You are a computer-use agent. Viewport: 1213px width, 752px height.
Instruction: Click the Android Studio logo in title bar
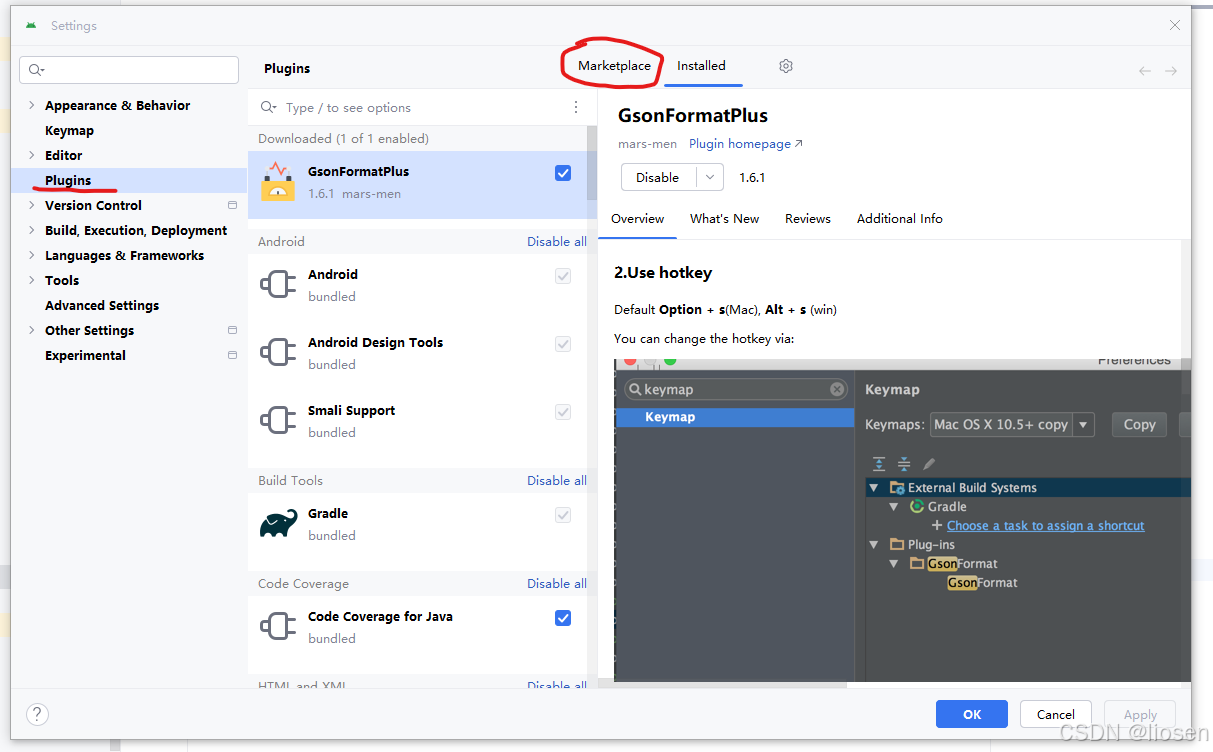(x=32, y=25)
